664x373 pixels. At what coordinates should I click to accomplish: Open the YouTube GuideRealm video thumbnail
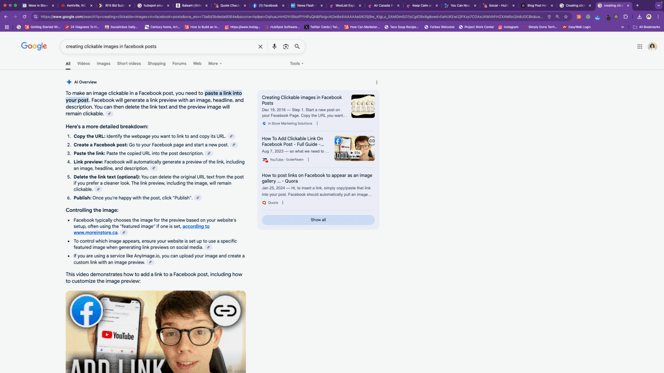354,148
